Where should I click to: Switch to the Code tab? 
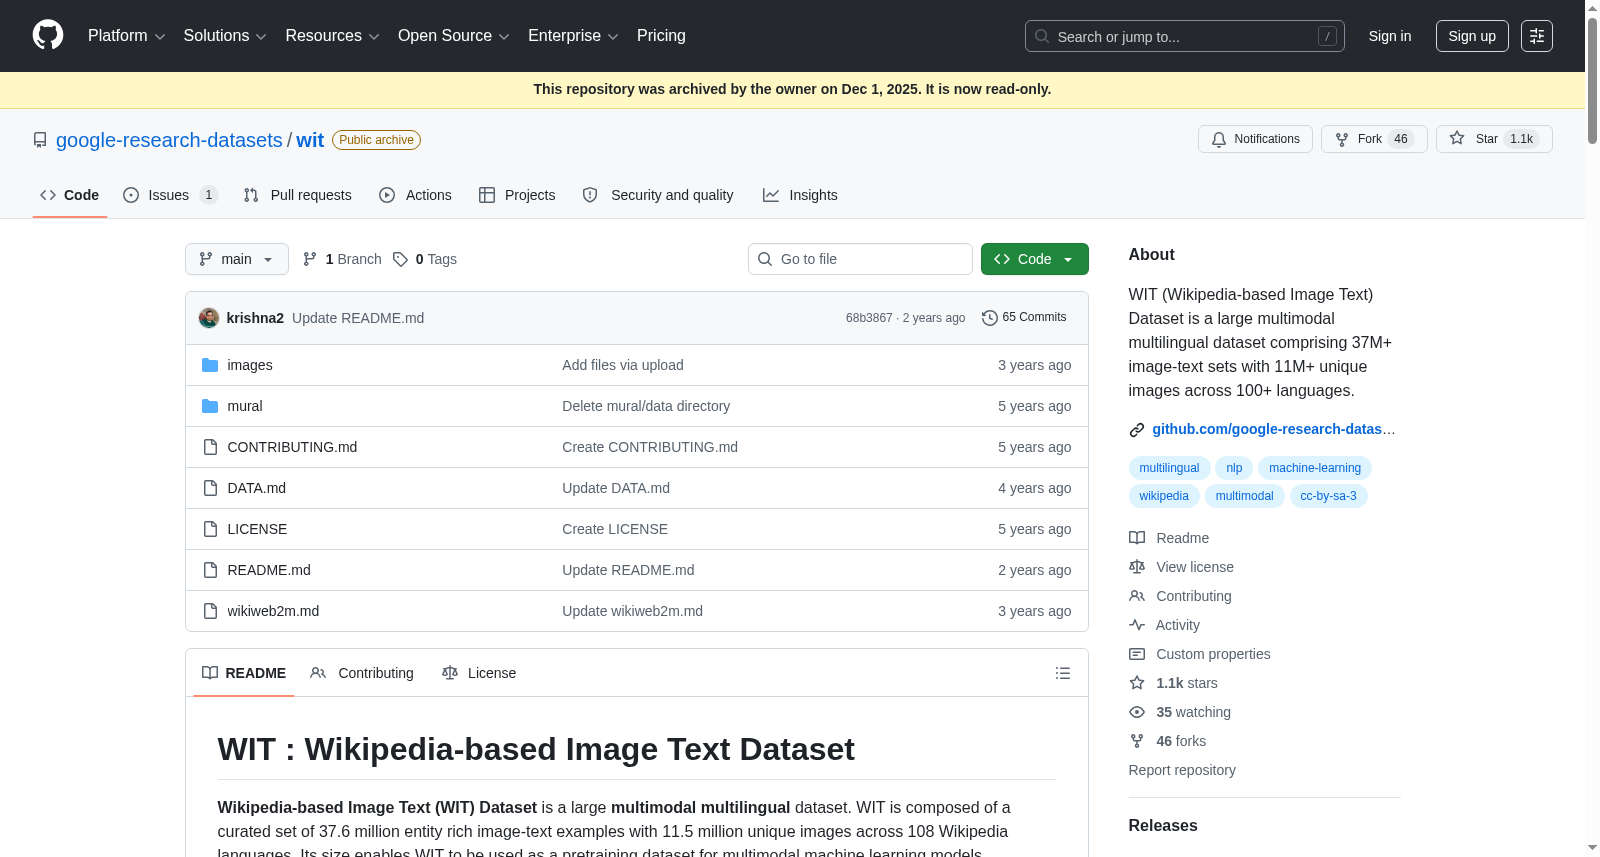[70, 195]
